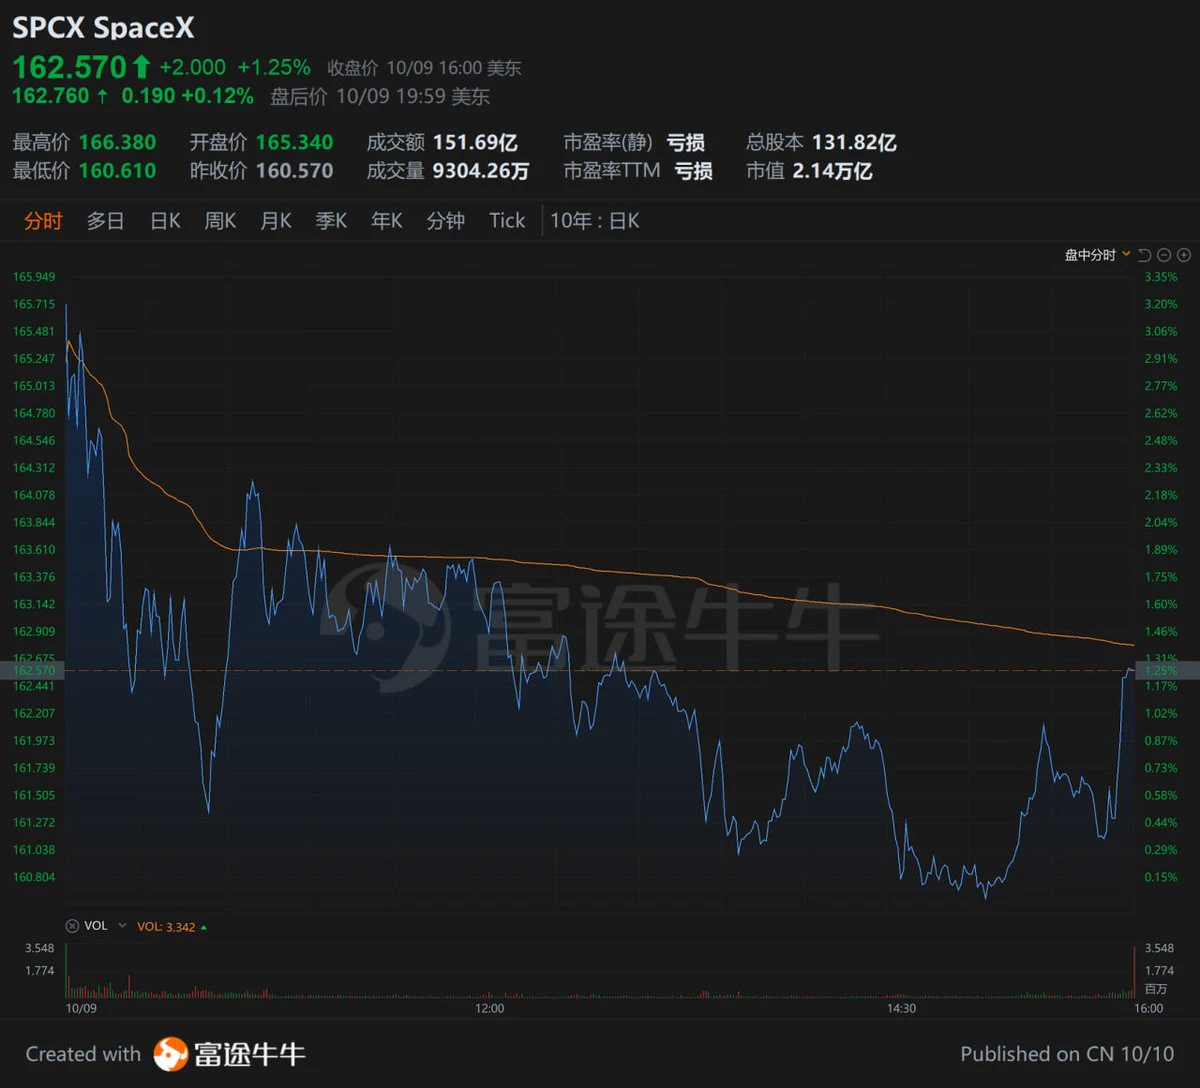The width and height of the screenshot is (1200, 1088).
Task: Open the VOL indicator dropdown chevron
Action: [123, 926]
